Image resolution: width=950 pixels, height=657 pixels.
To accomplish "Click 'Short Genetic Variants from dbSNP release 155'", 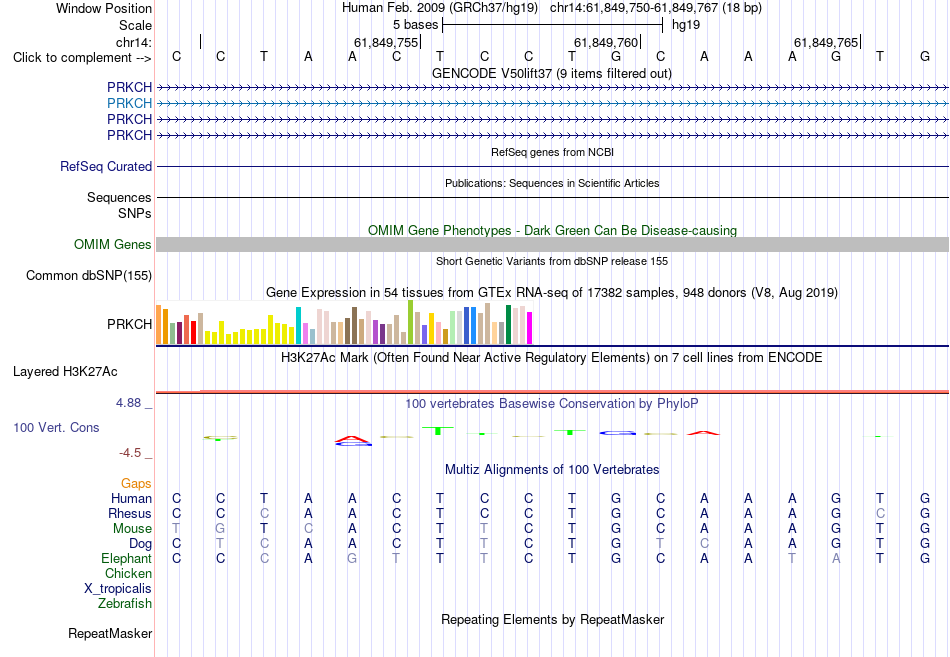I will (551, 261).
